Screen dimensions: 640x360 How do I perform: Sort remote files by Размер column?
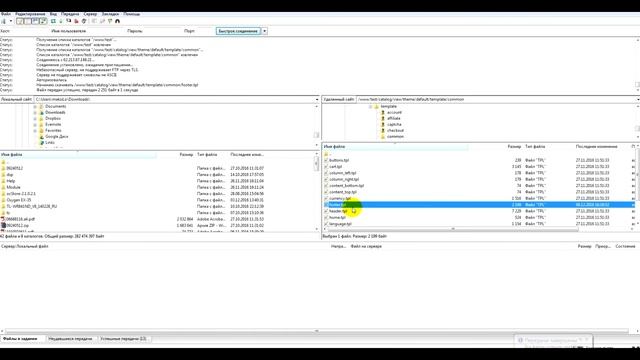tap(514, 147)
